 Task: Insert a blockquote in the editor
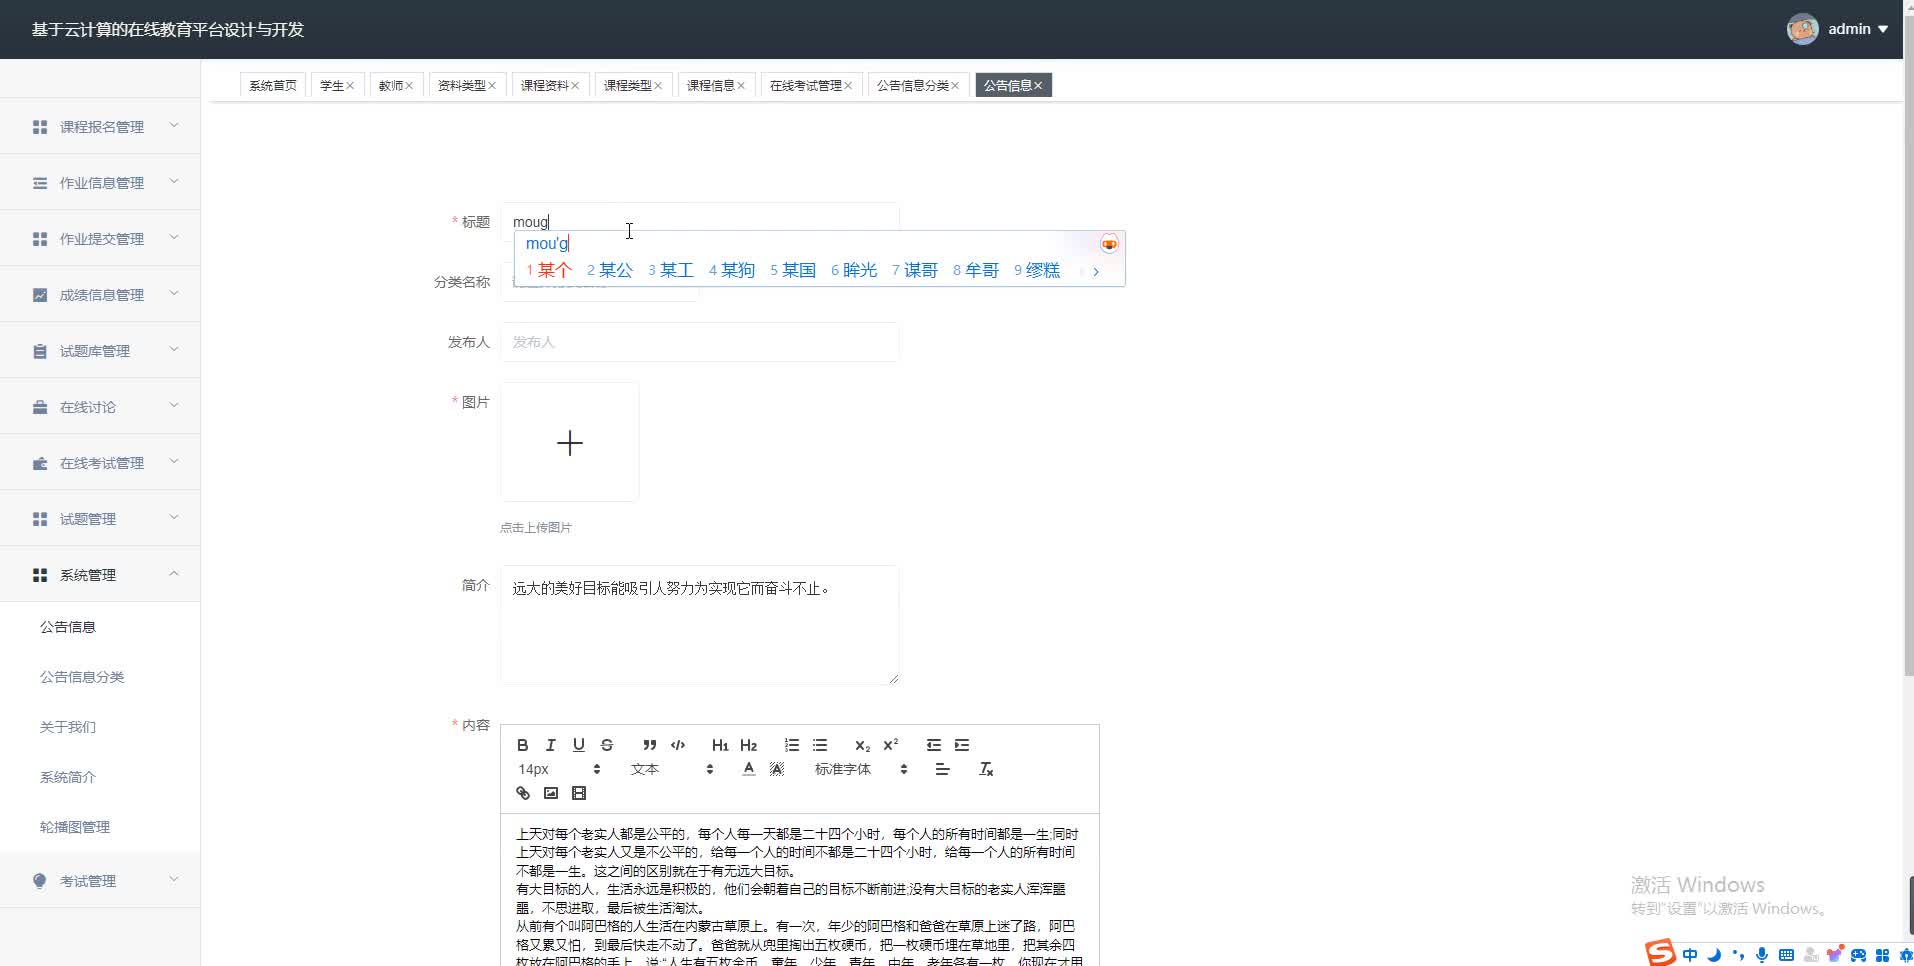(649, 745)
